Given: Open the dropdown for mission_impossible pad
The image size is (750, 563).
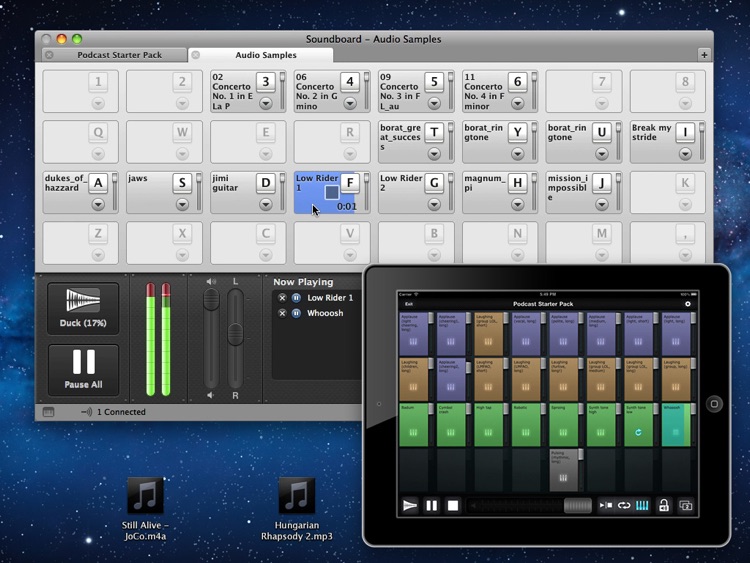Looking at the screenshot, I should pyautogui.click(x=602, y=204).
